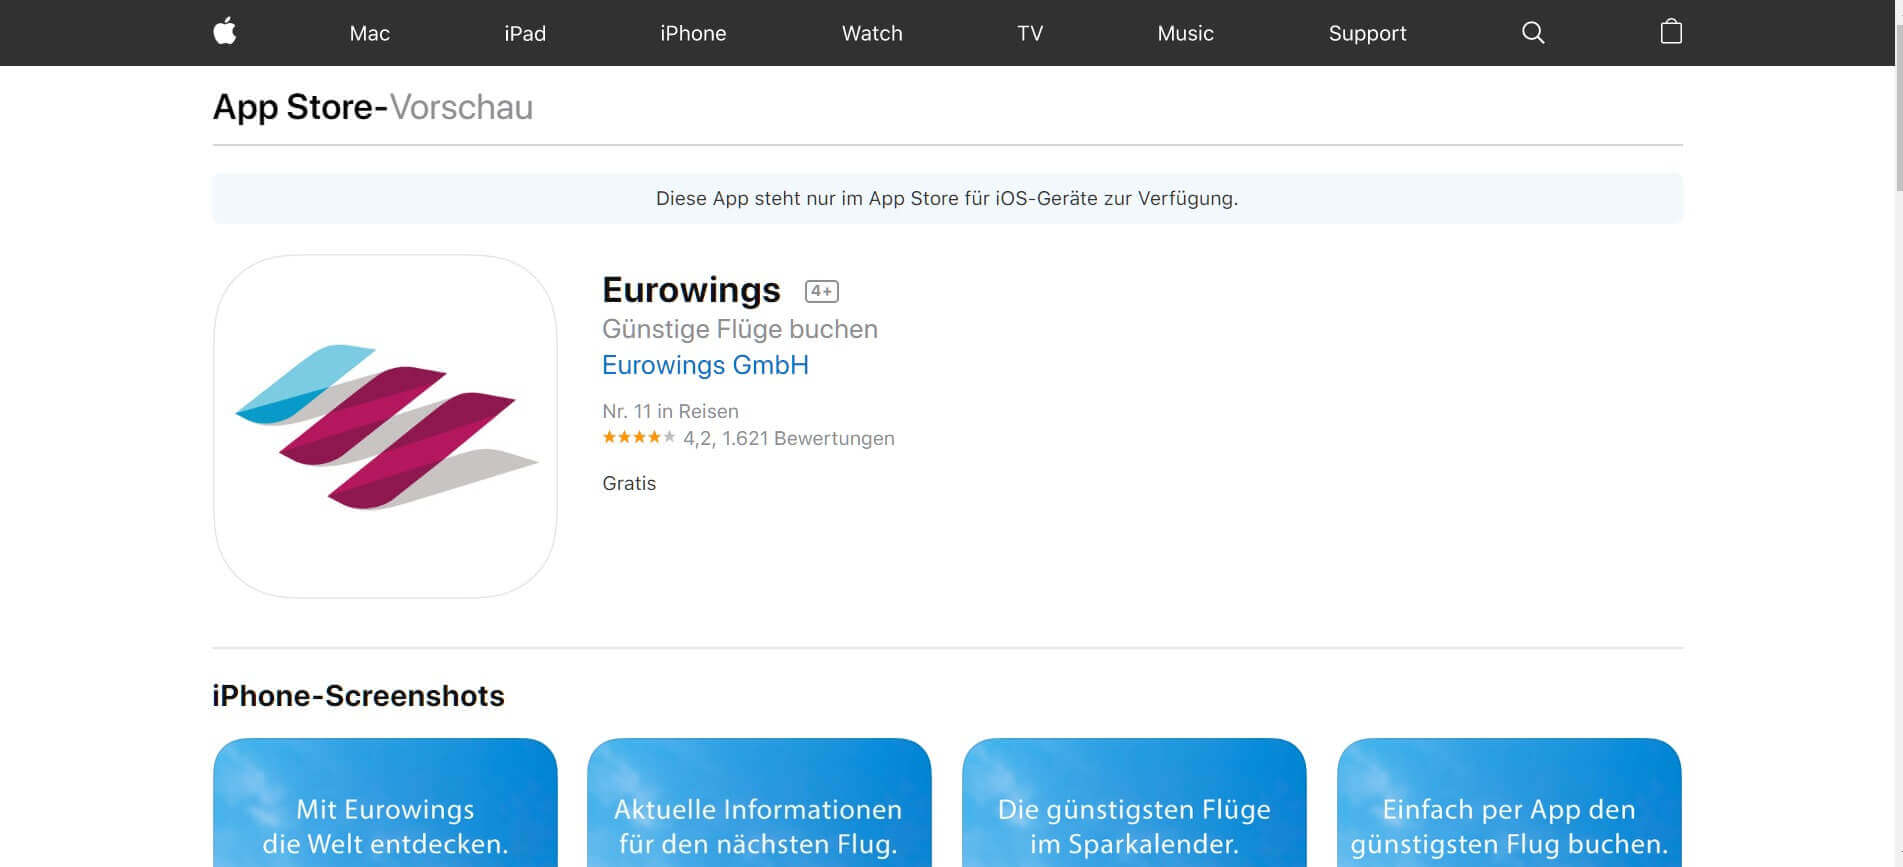Click the "iPhone-Screenshots" section heading

coord(358,695)
